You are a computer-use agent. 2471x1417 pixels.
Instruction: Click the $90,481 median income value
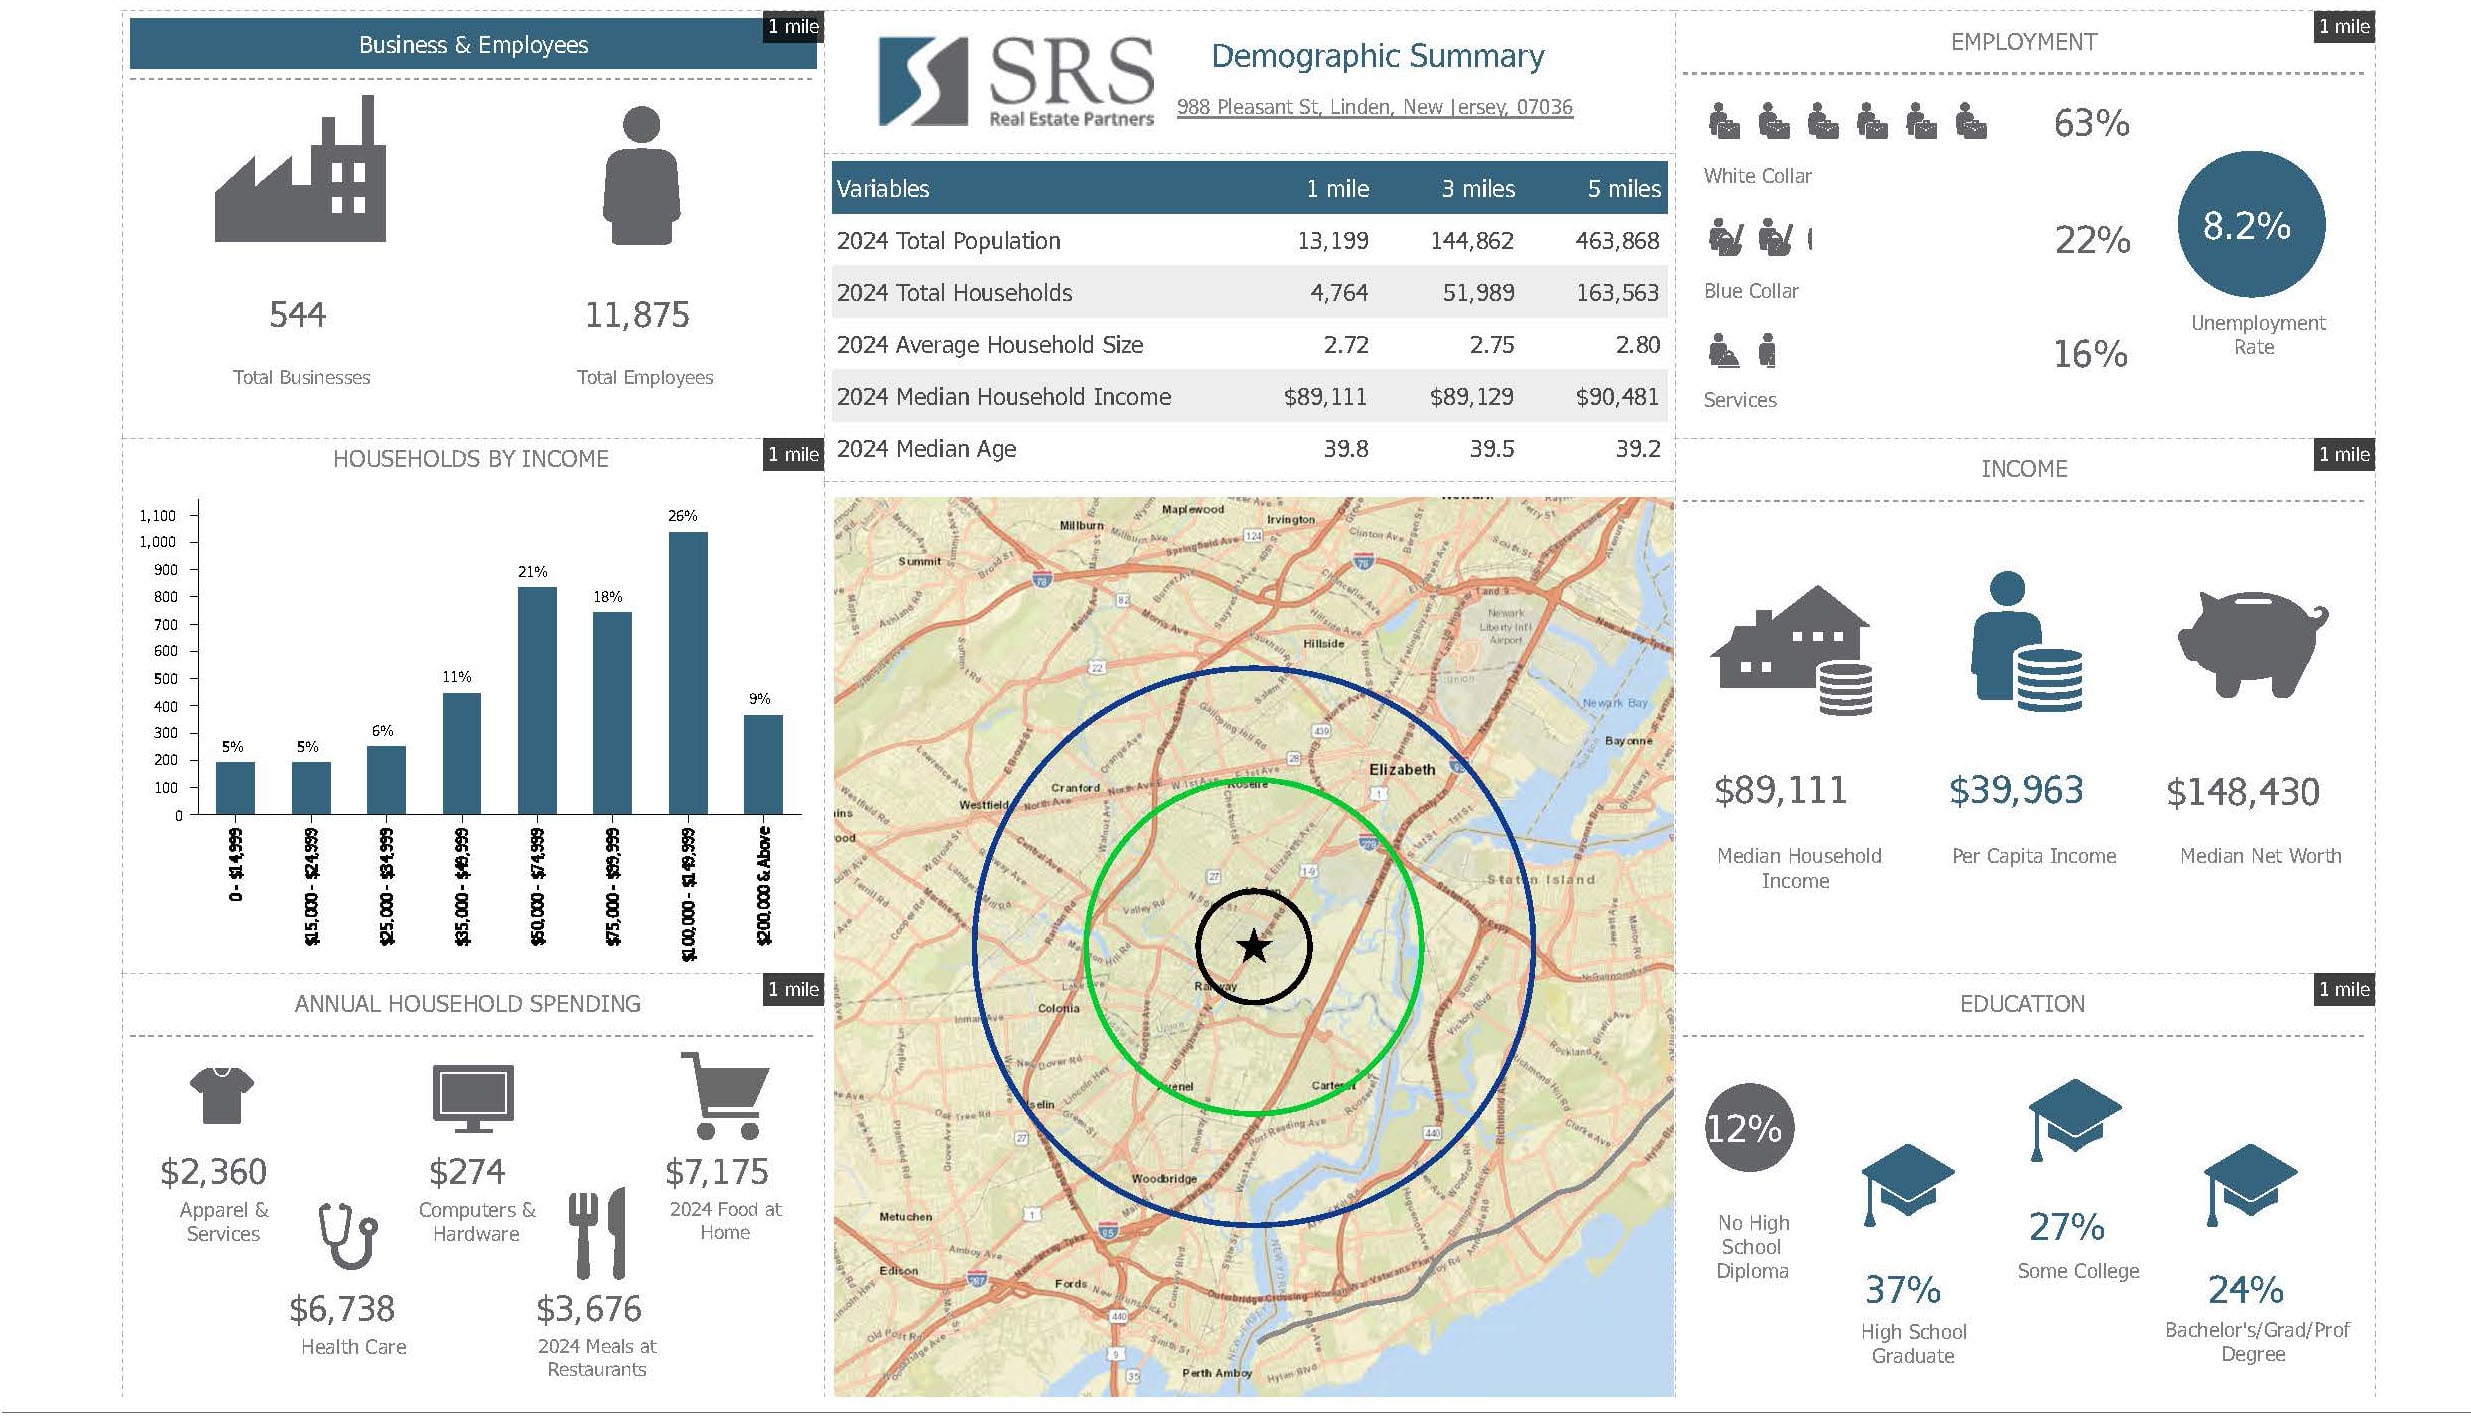pos(1617,397)
